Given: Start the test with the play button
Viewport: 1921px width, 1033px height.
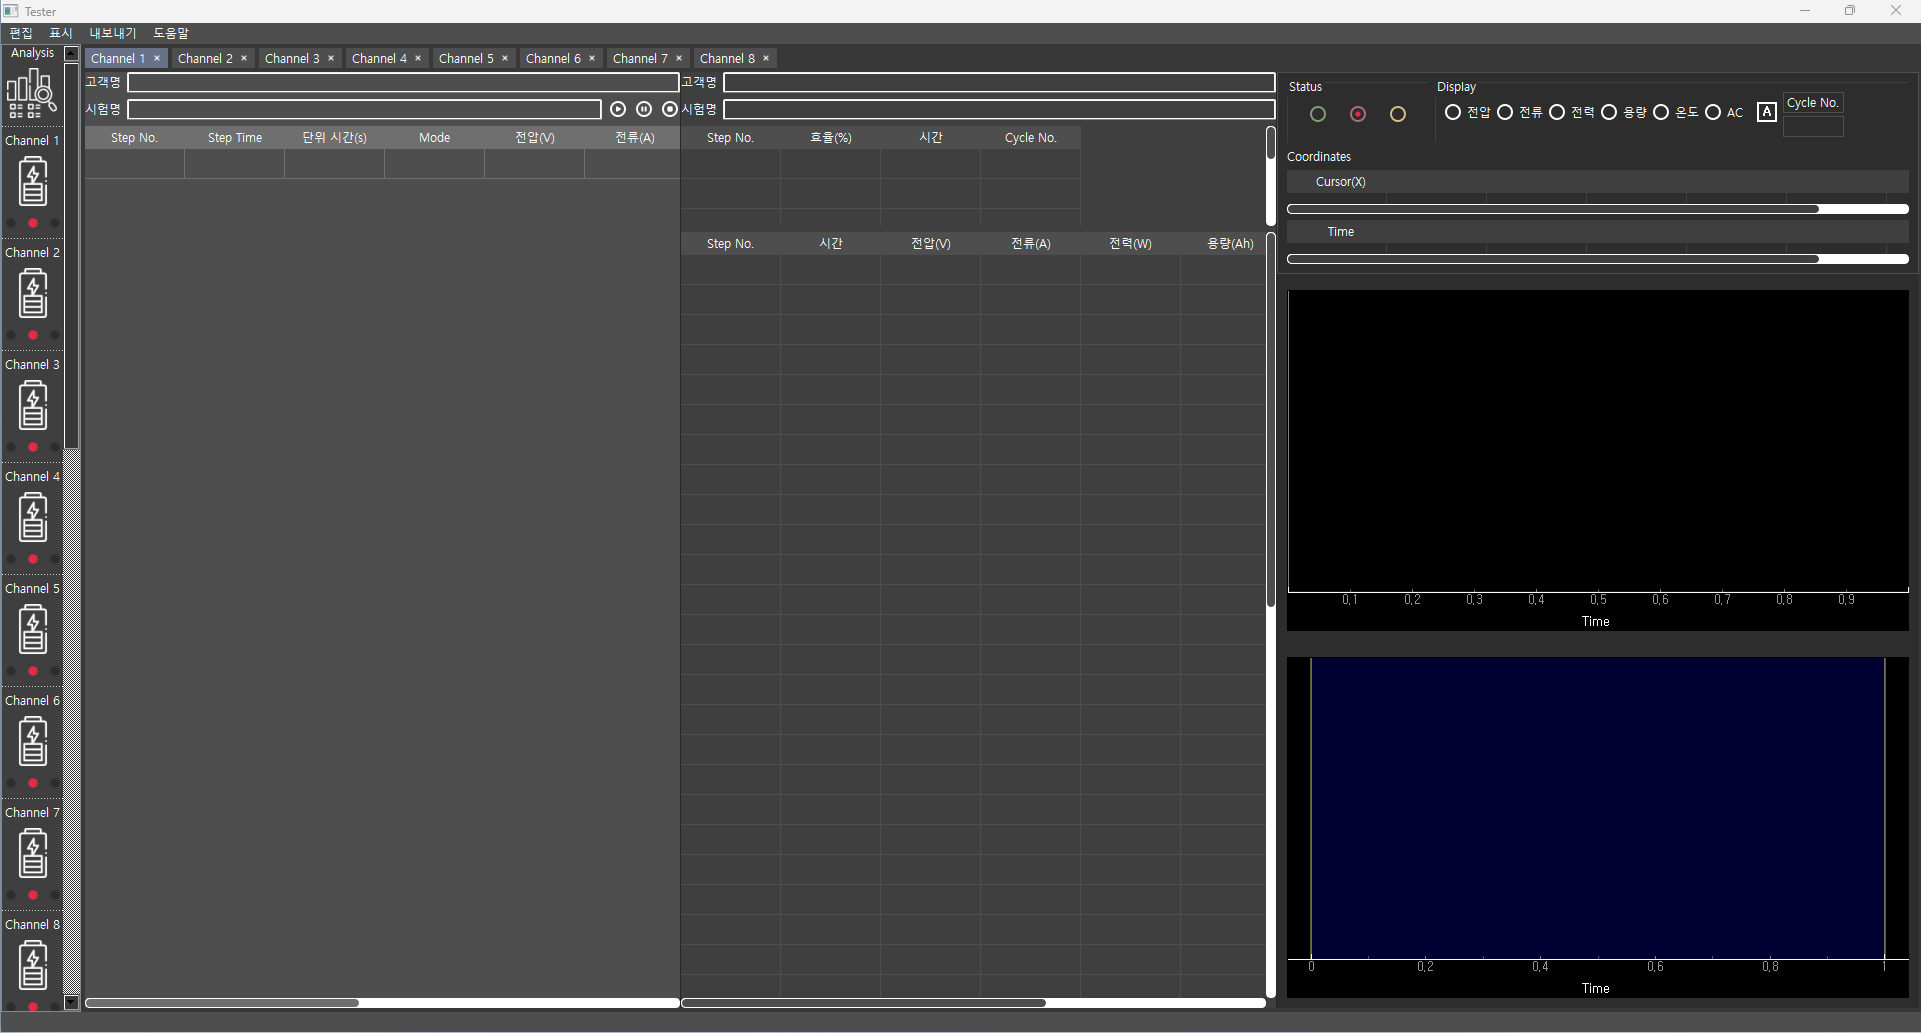Looking at the screenshot, I should (x=618, y=109).
